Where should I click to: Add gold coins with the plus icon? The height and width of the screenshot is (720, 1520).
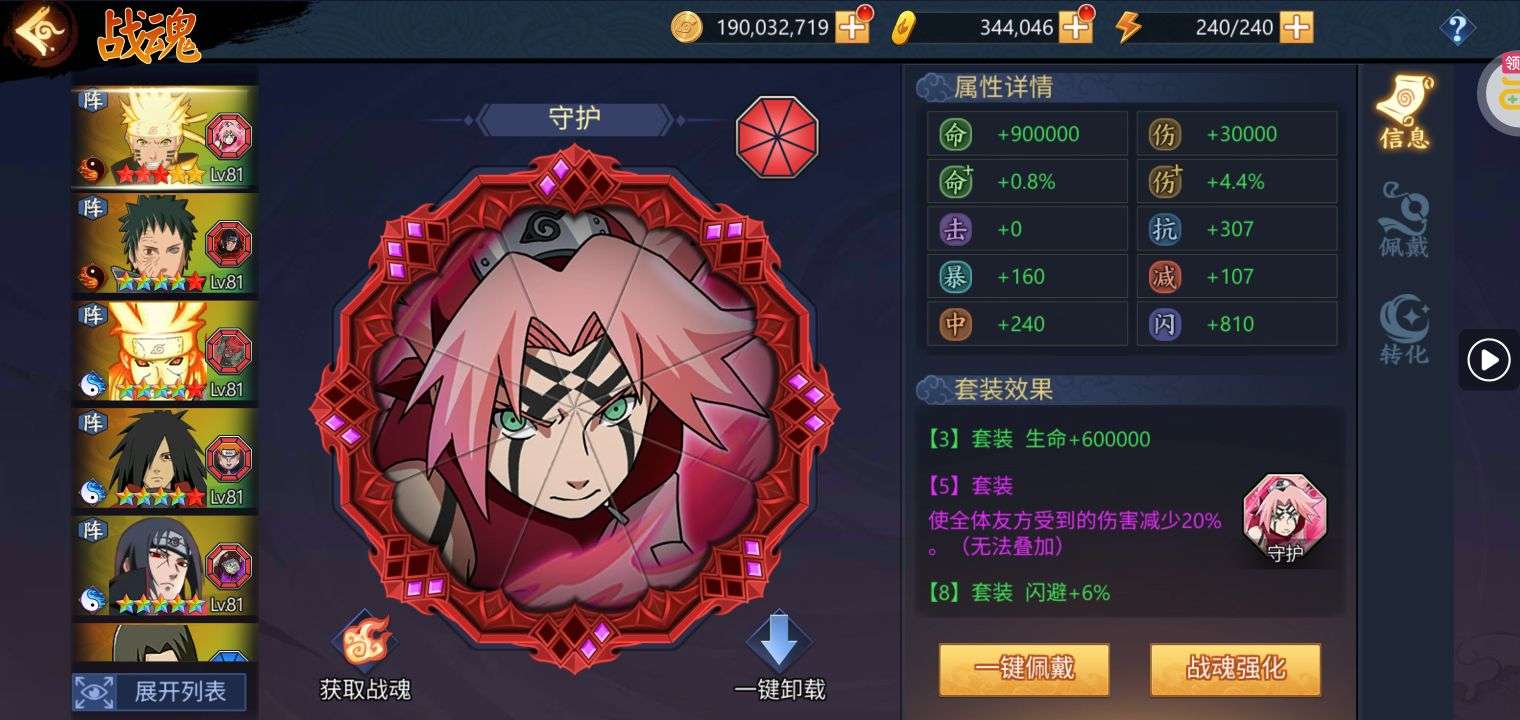pyautogui.click(x=852, y=27)
